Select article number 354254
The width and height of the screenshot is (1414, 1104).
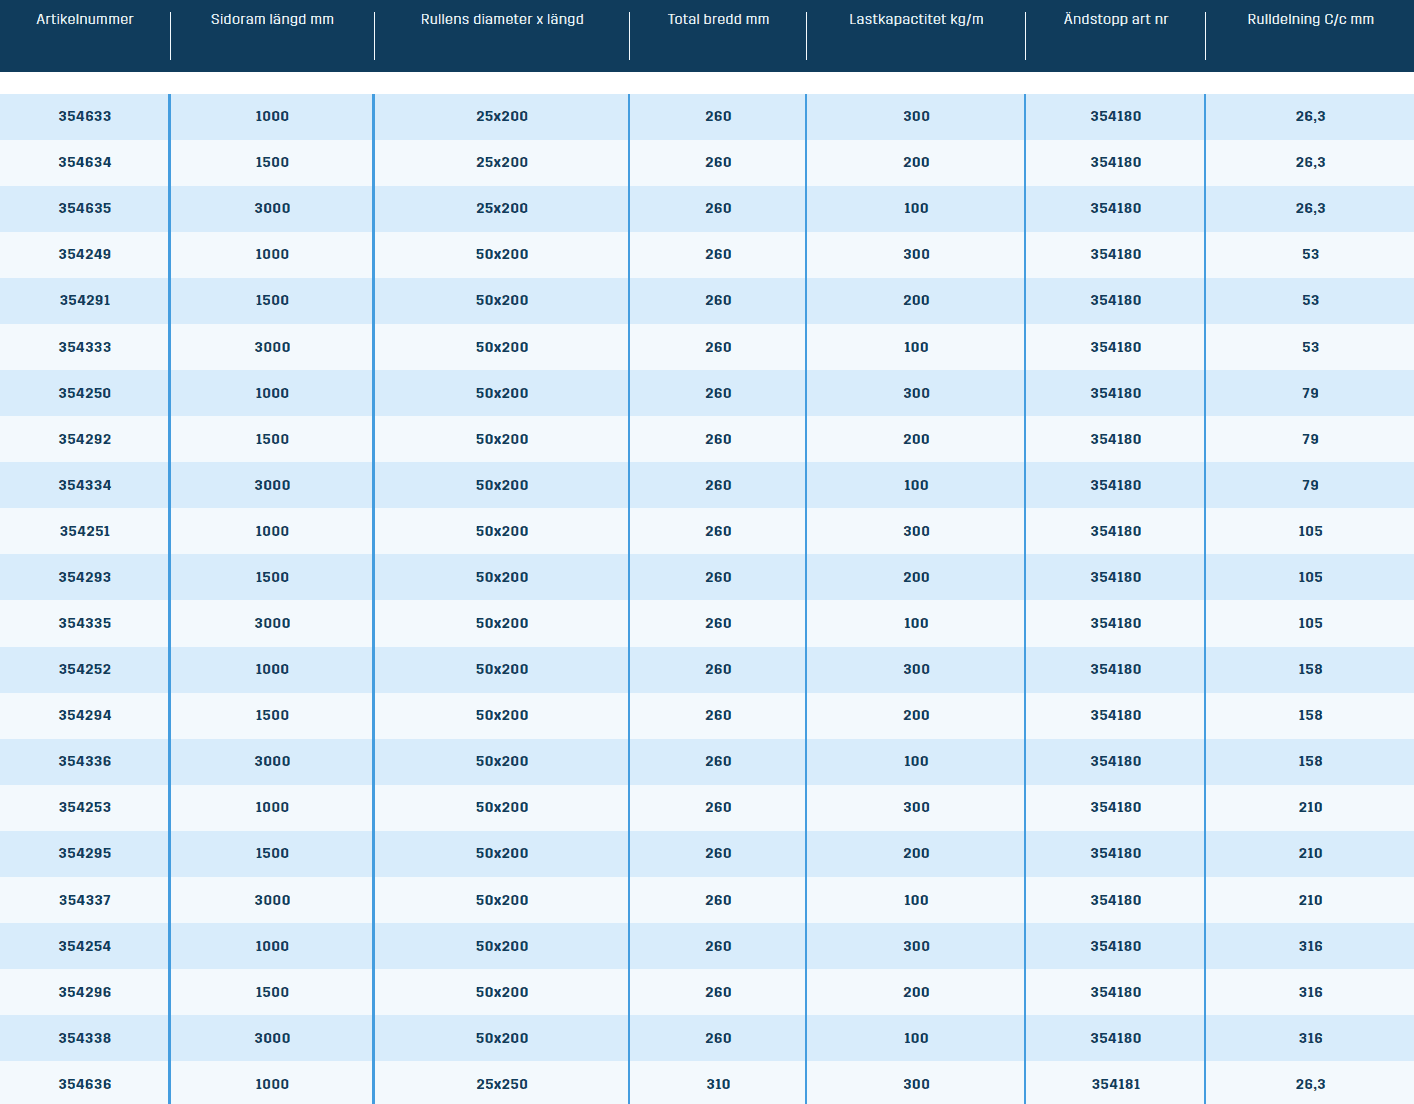[x=85, y=946]
